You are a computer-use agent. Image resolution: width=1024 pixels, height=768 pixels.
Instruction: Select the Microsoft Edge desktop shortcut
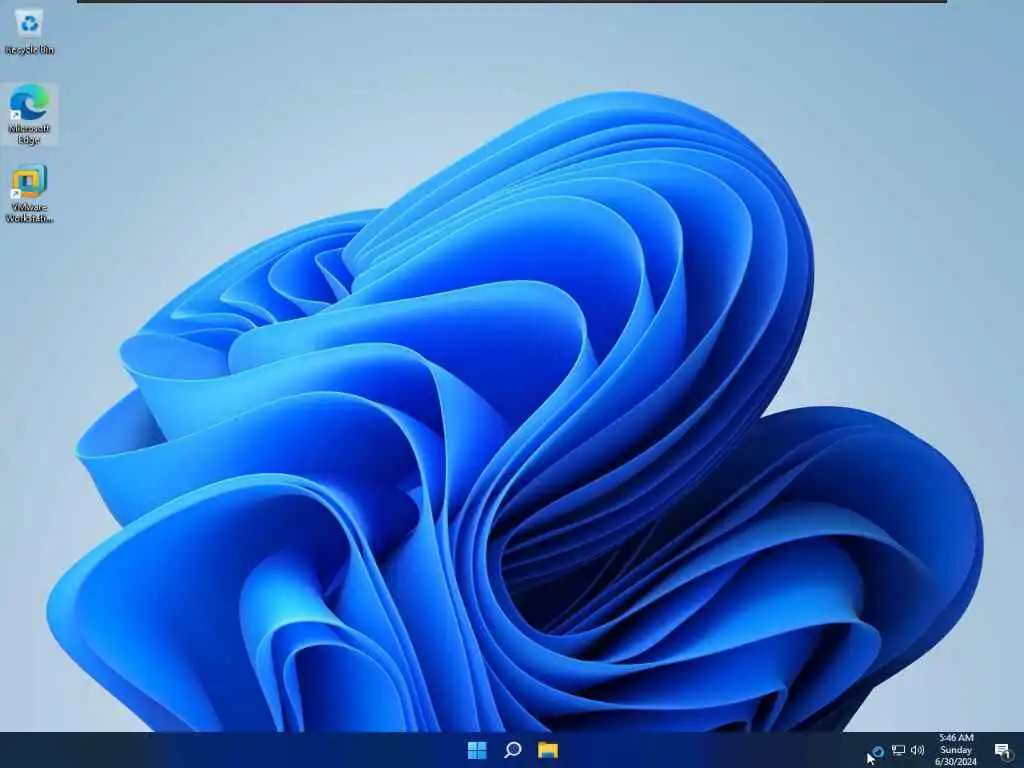[x=29, y=114]
